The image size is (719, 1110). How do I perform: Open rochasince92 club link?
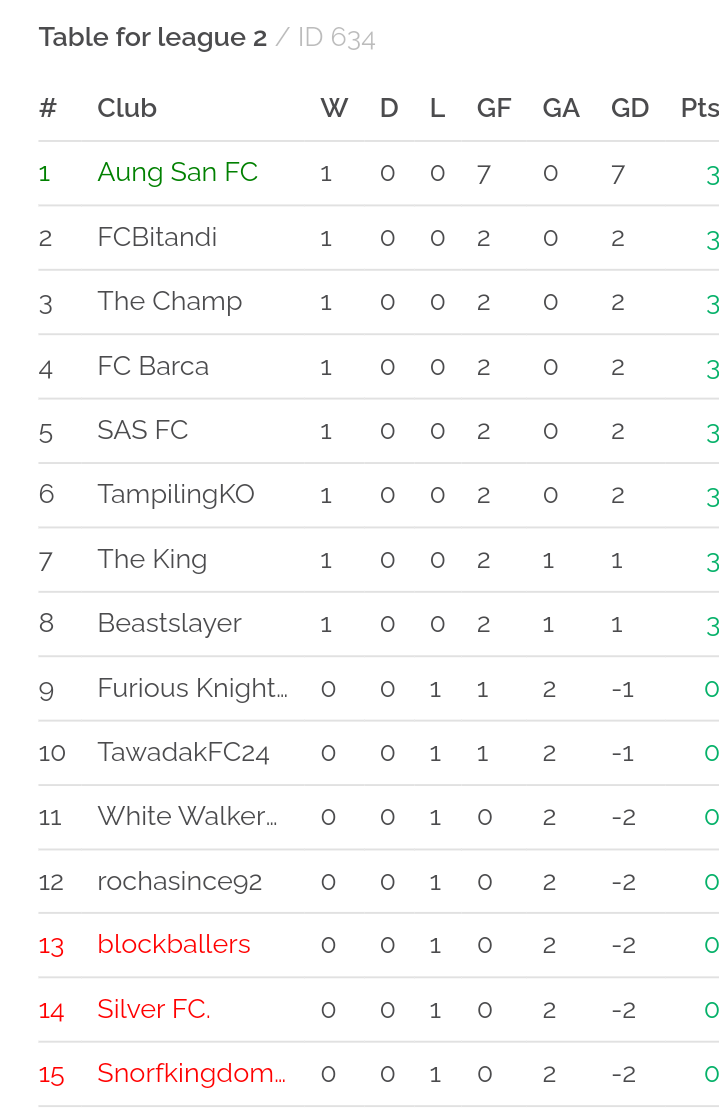(180, 881)
